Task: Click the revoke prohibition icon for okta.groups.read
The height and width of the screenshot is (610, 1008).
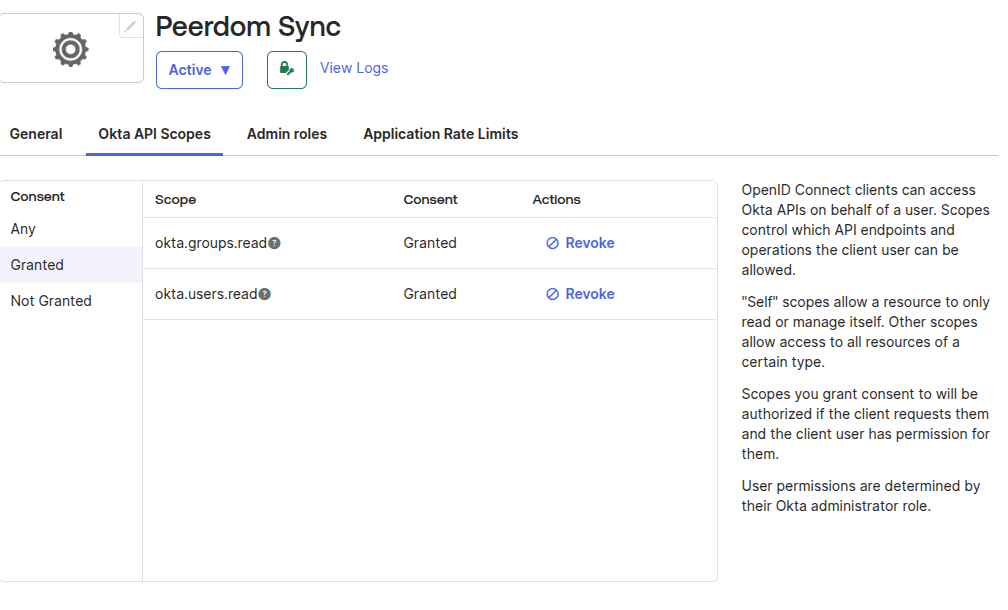Action: (x=551, y=242)
